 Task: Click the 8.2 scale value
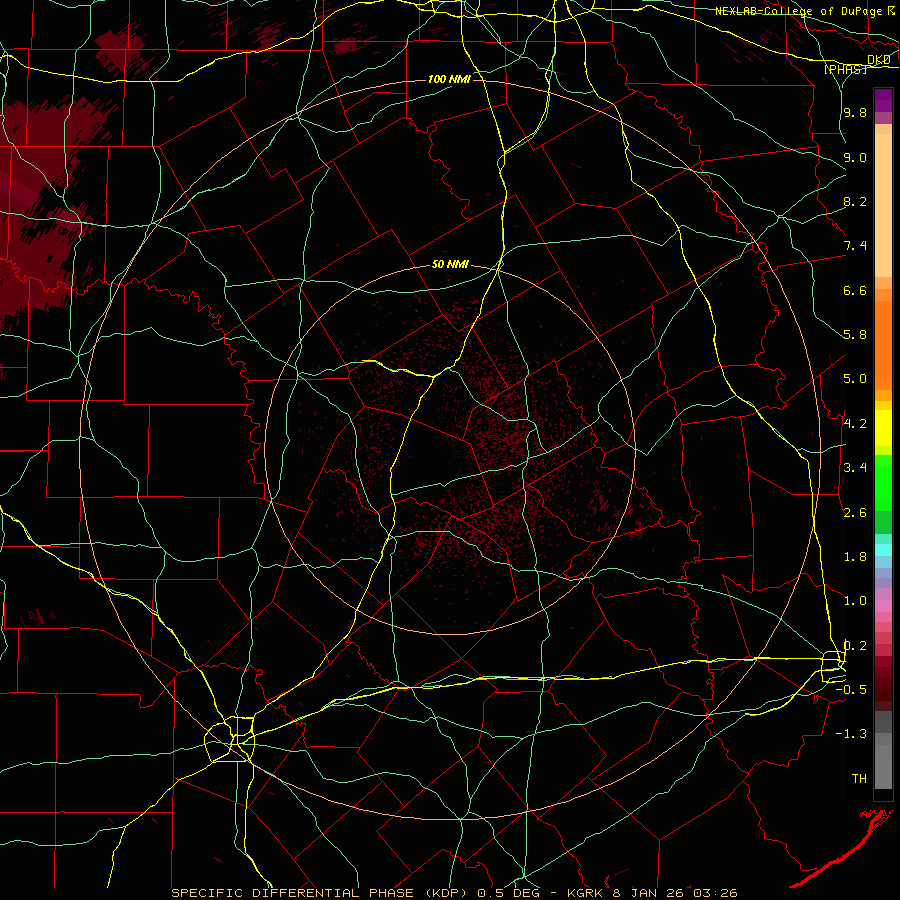click(x=855, y=201)
